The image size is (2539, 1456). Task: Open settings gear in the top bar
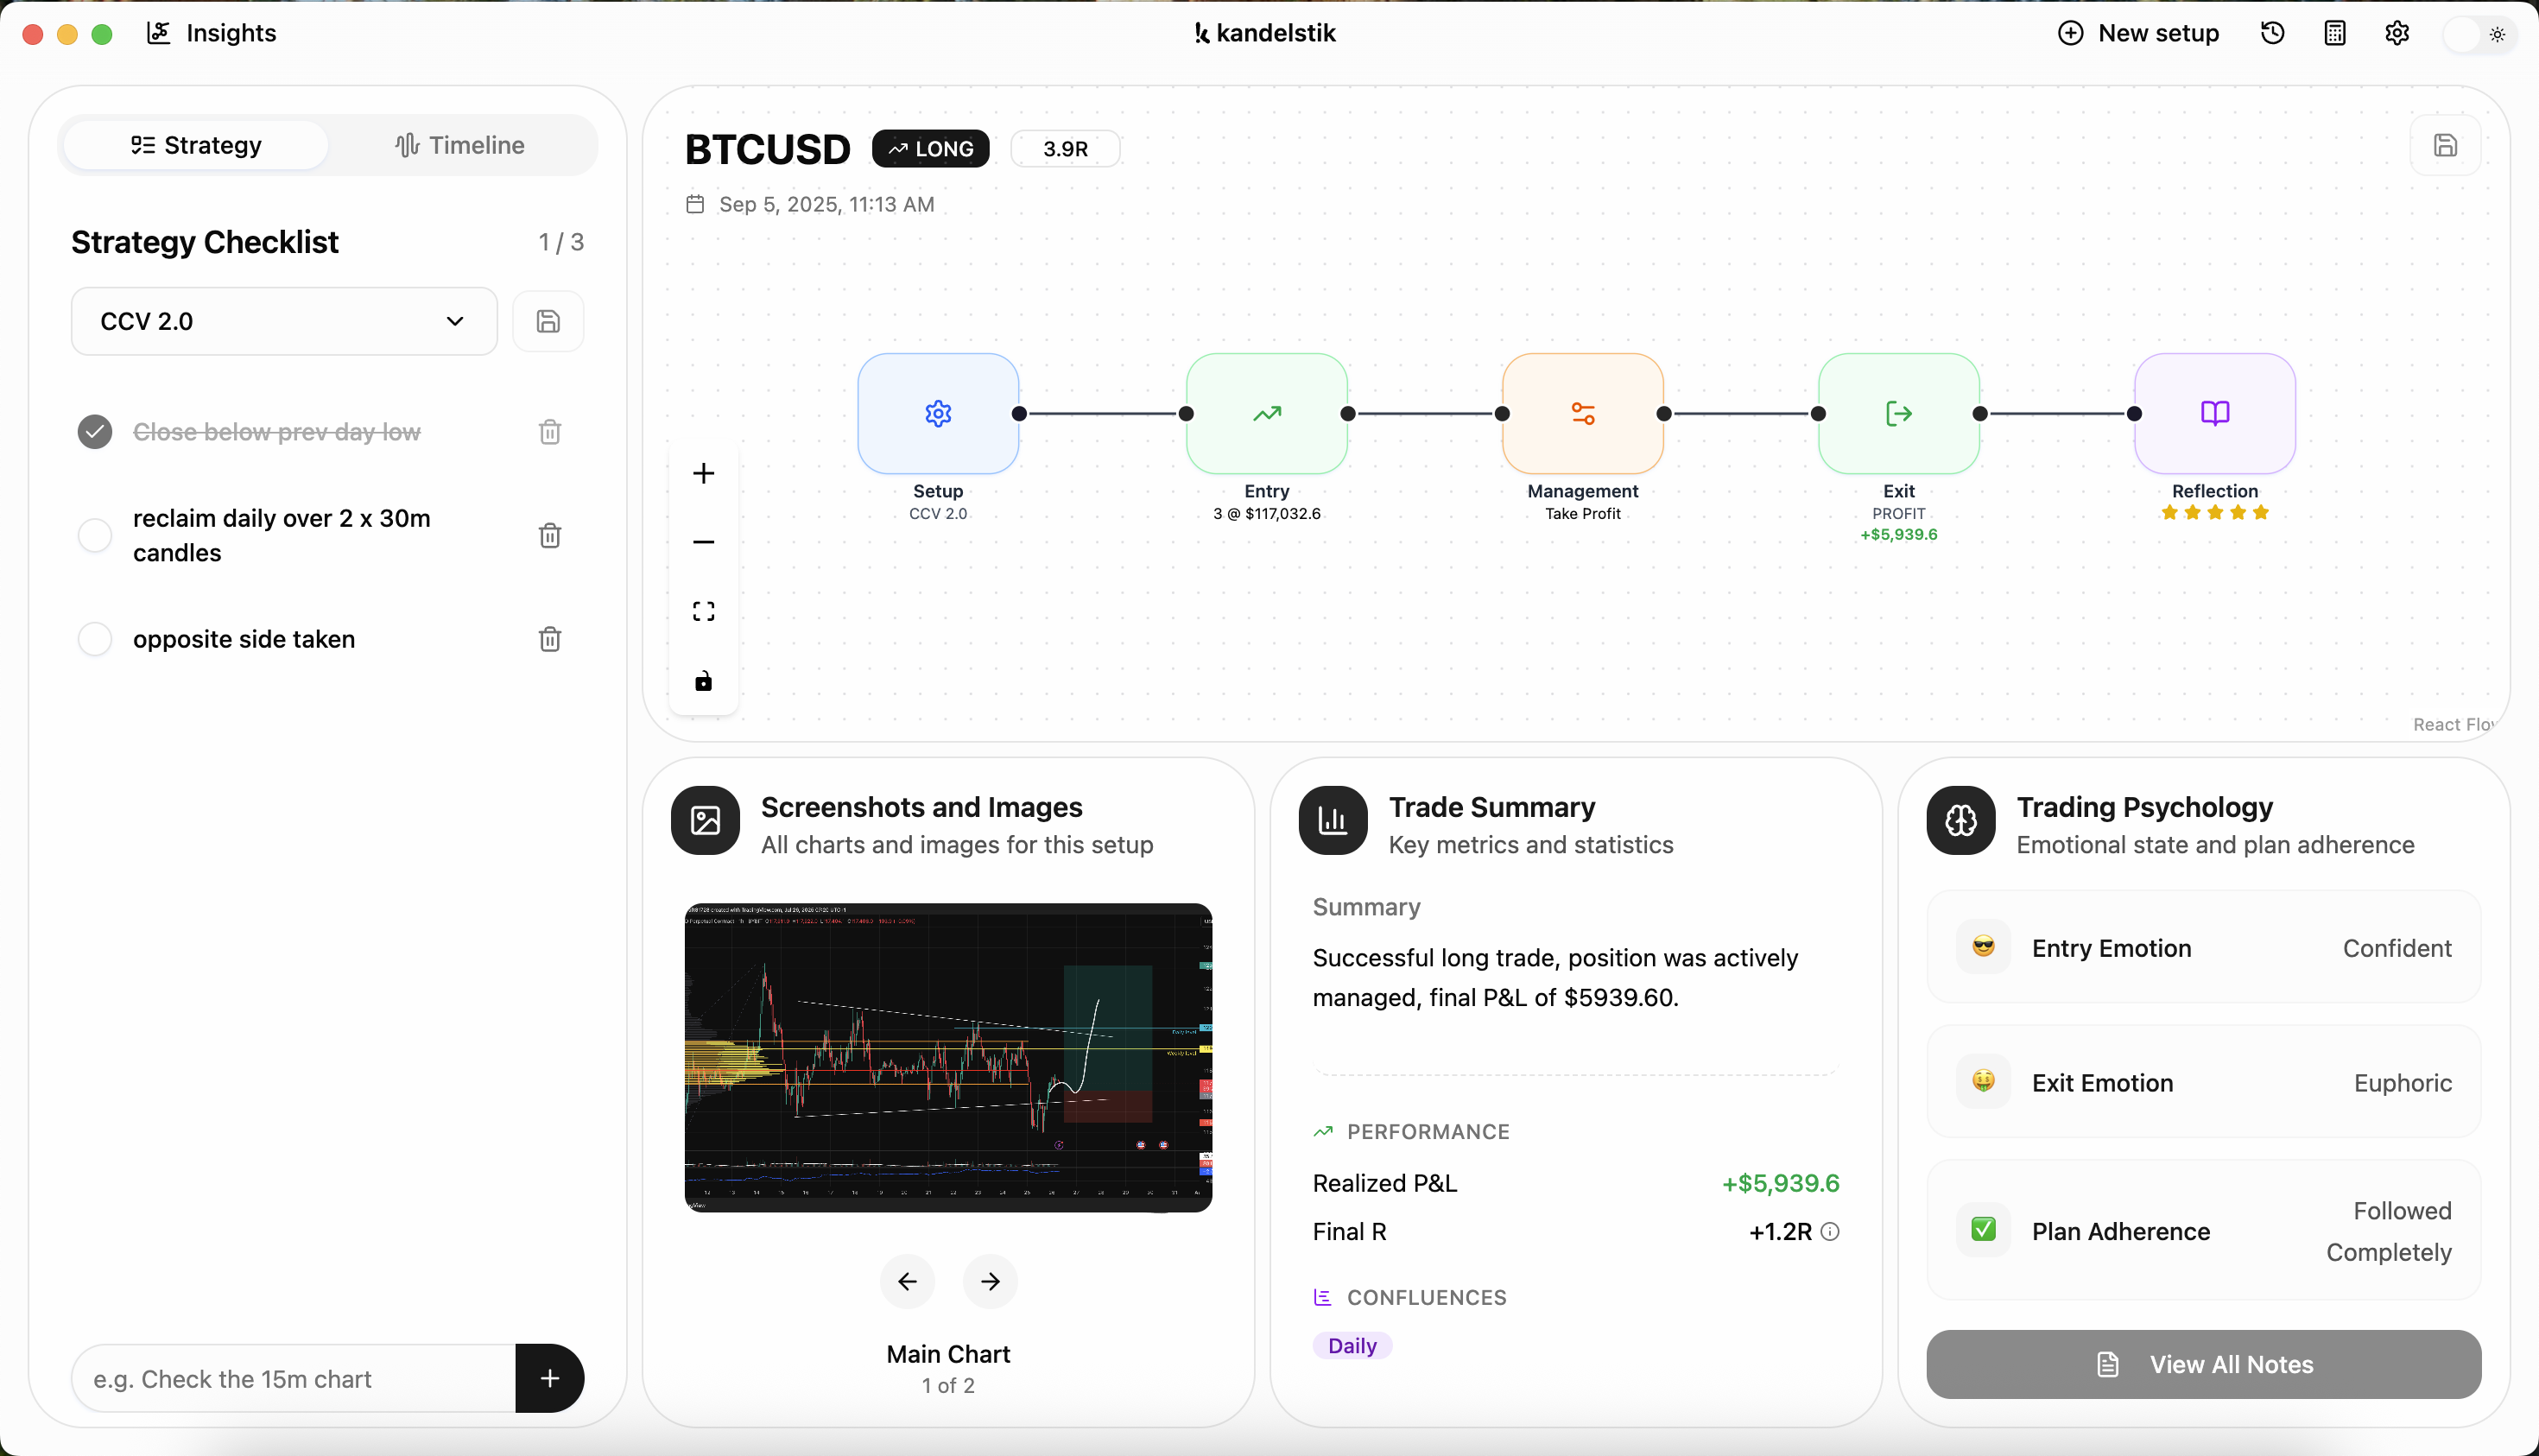point(2396,33)
